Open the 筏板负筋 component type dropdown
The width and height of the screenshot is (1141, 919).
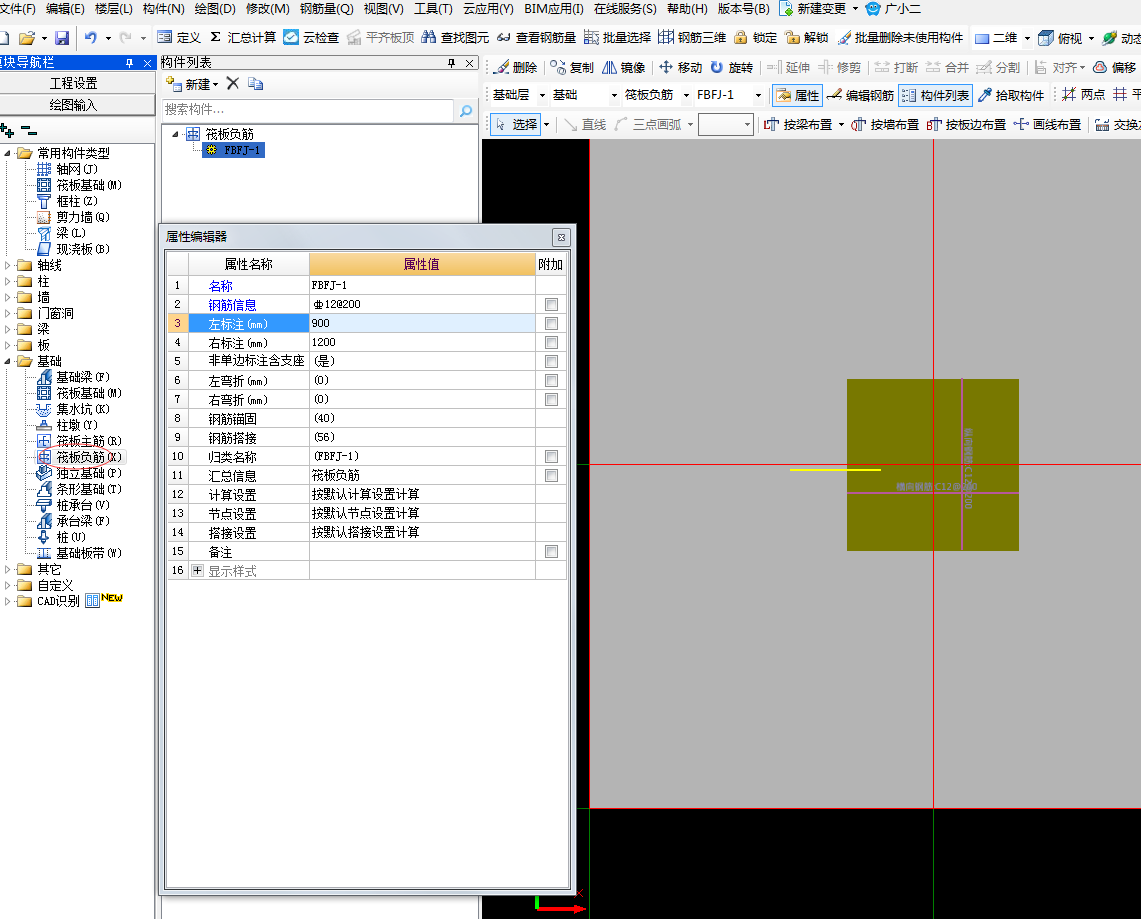point(686,95)
